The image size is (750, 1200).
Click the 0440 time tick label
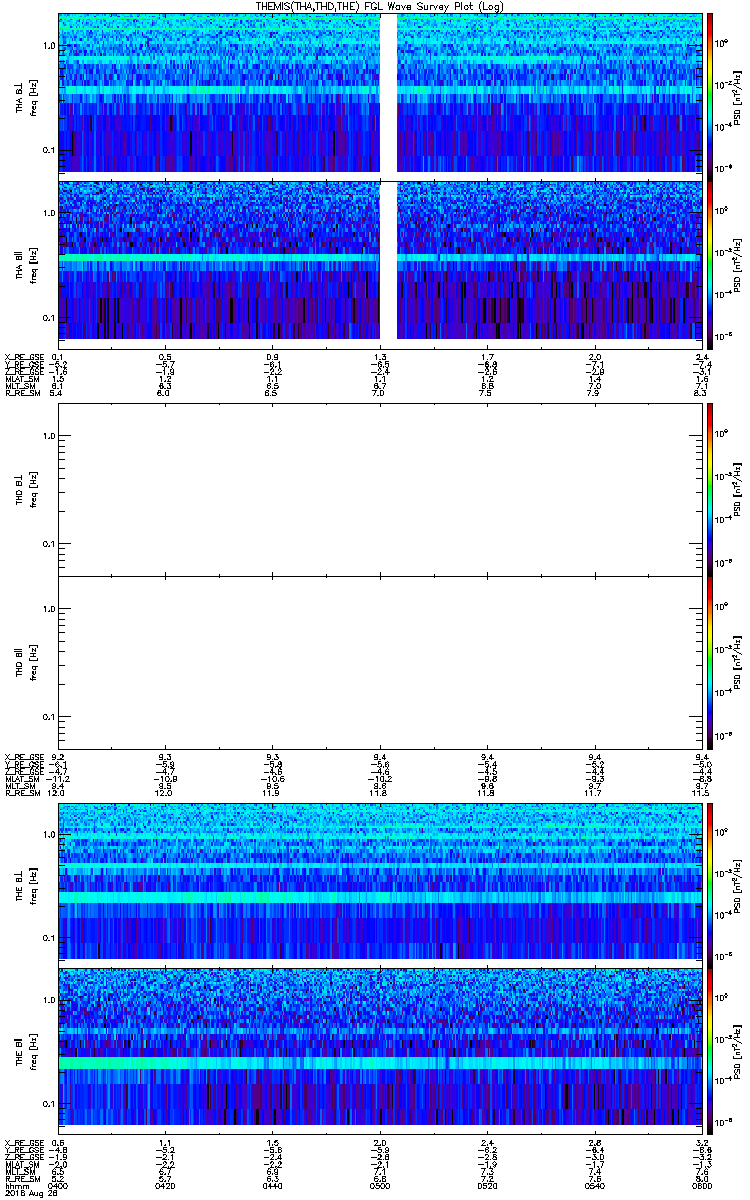tap(273, 1185)
